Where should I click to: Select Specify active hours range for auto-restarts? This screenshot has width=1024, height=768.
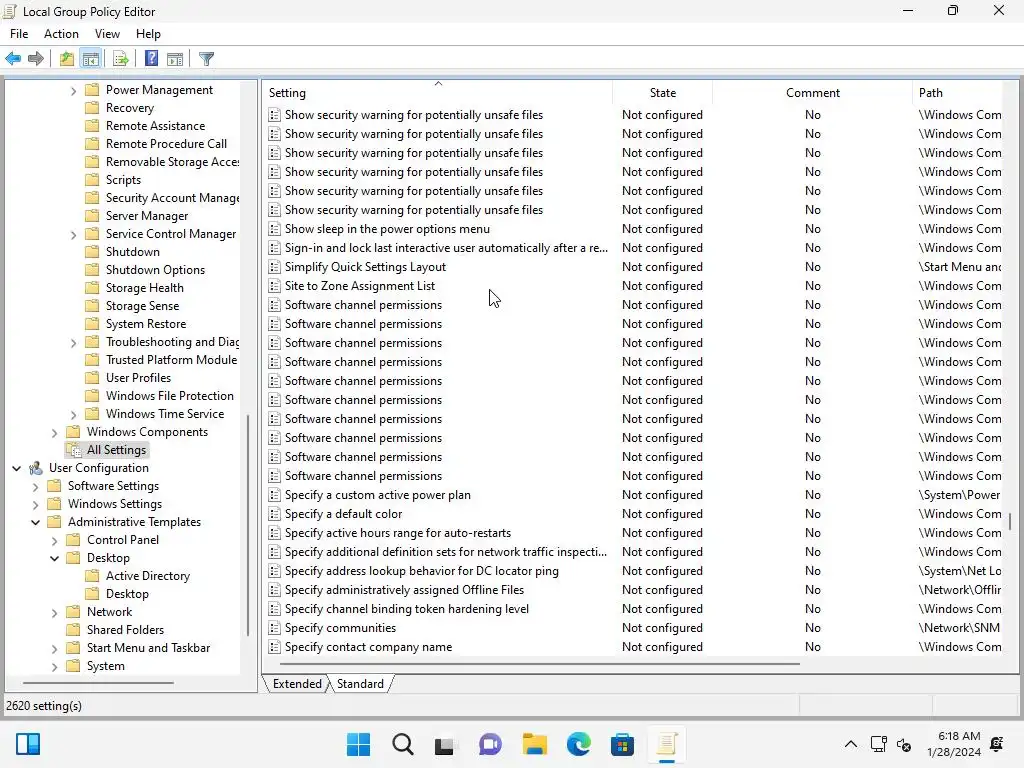(398, 533)
